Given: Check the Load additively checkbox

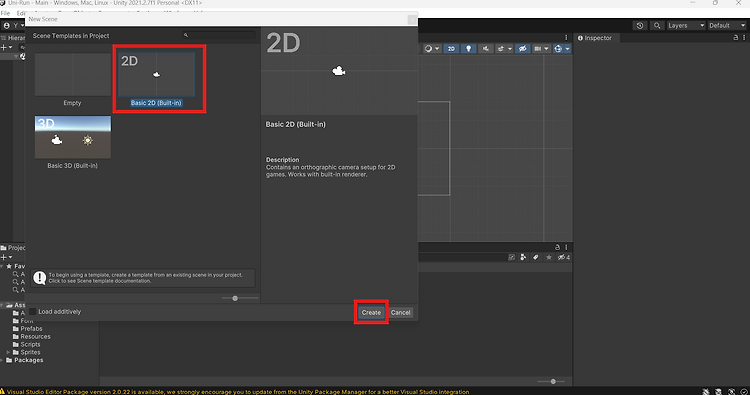Looking at the screenshot, I should pyautogui.click(x=33, y=312).
